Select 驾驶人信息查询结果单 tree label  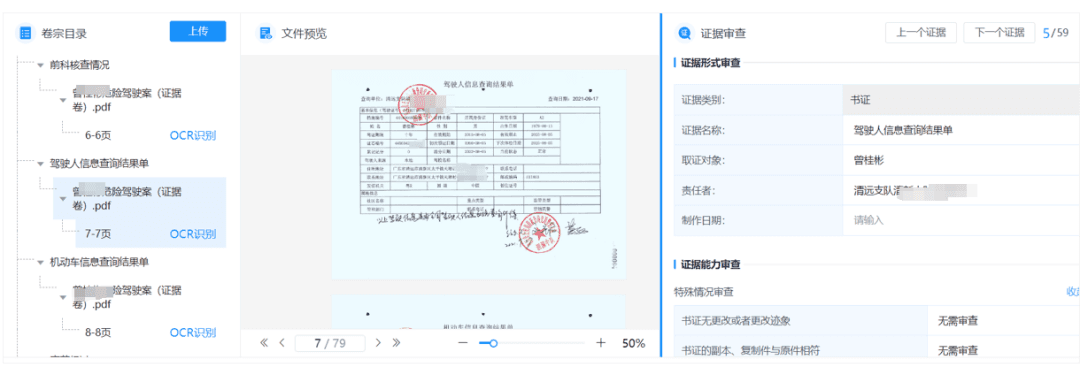[x=99, y=164]
